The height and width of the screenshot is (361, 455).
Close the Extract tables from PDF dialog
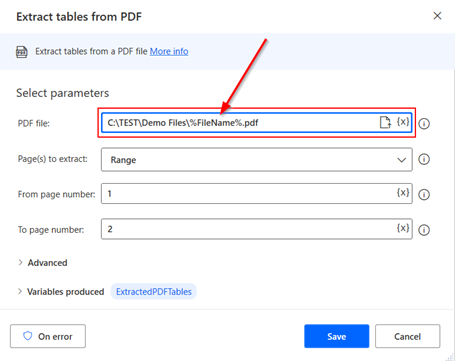coord(437,16)
